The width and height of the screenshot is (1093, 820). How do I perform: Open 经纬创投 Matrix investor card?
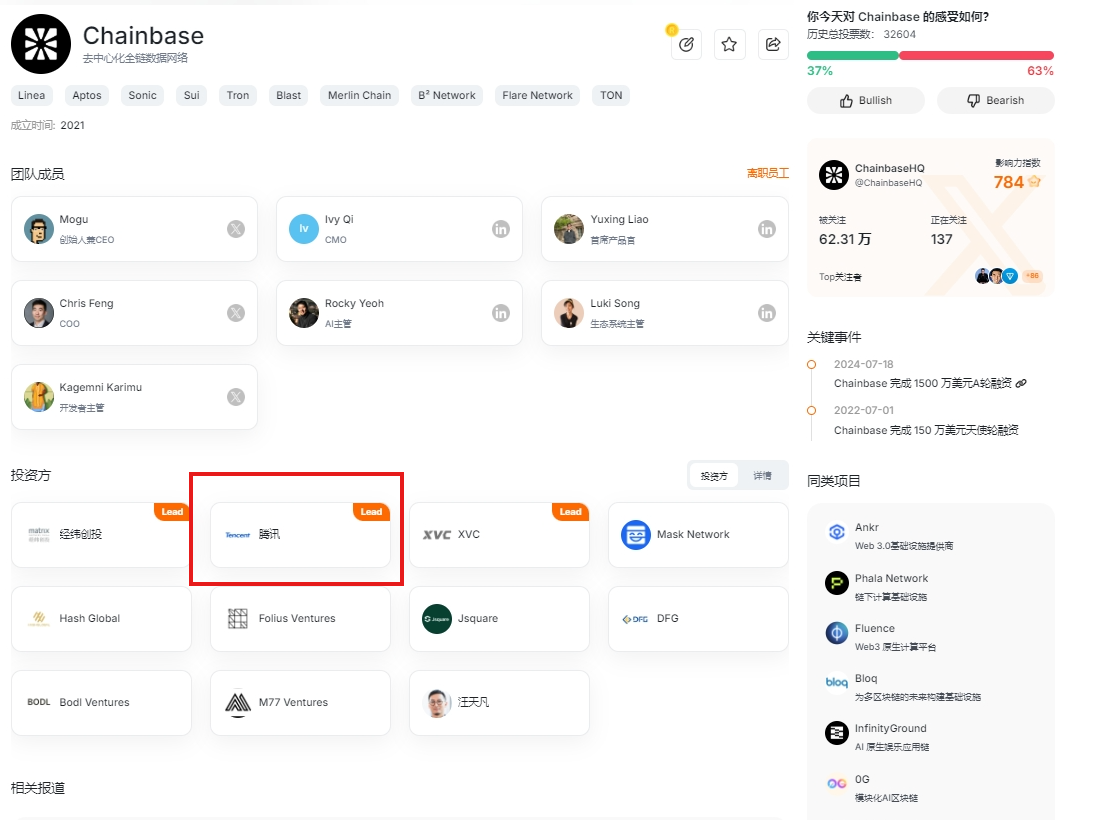pyautogui.click(x=101, y=535)
